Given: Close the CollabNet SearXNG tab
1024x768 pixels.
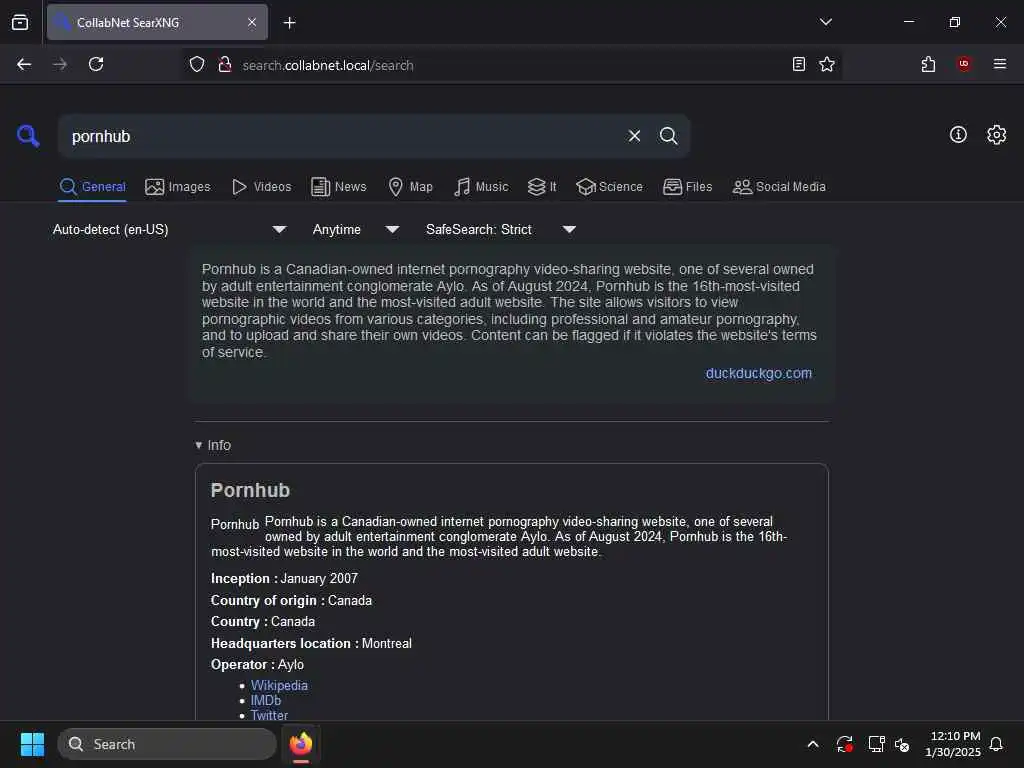Looking at the screenshot, I should click(252, 23).
